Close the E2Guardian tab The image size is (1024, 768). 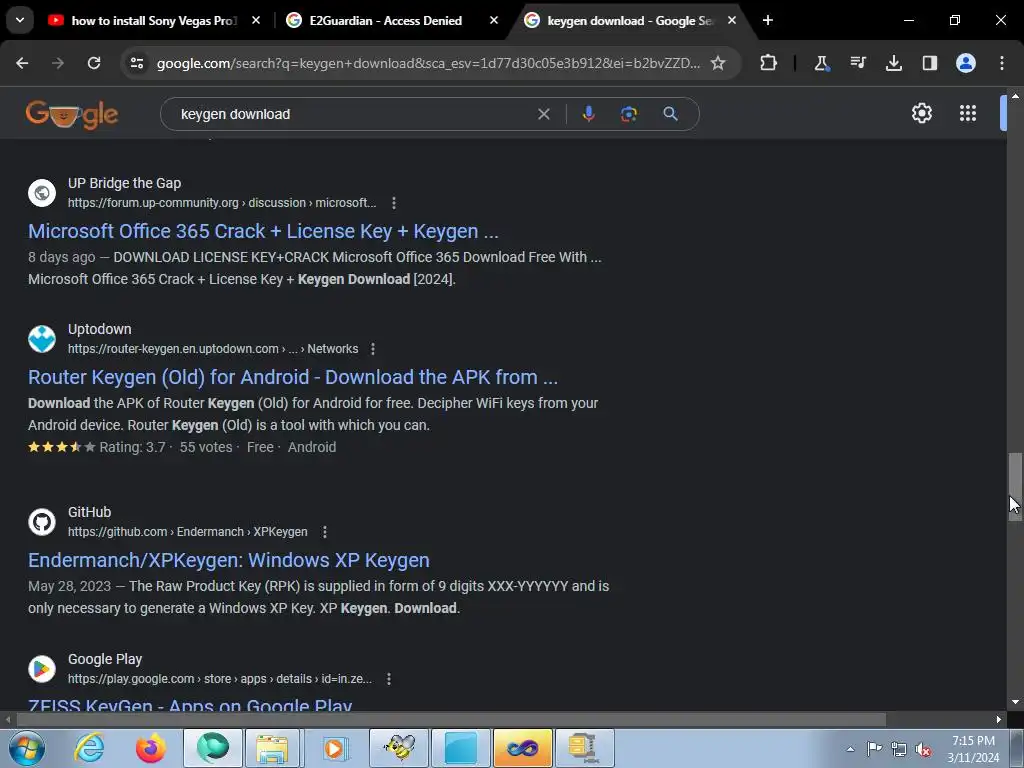pos(494,21)
